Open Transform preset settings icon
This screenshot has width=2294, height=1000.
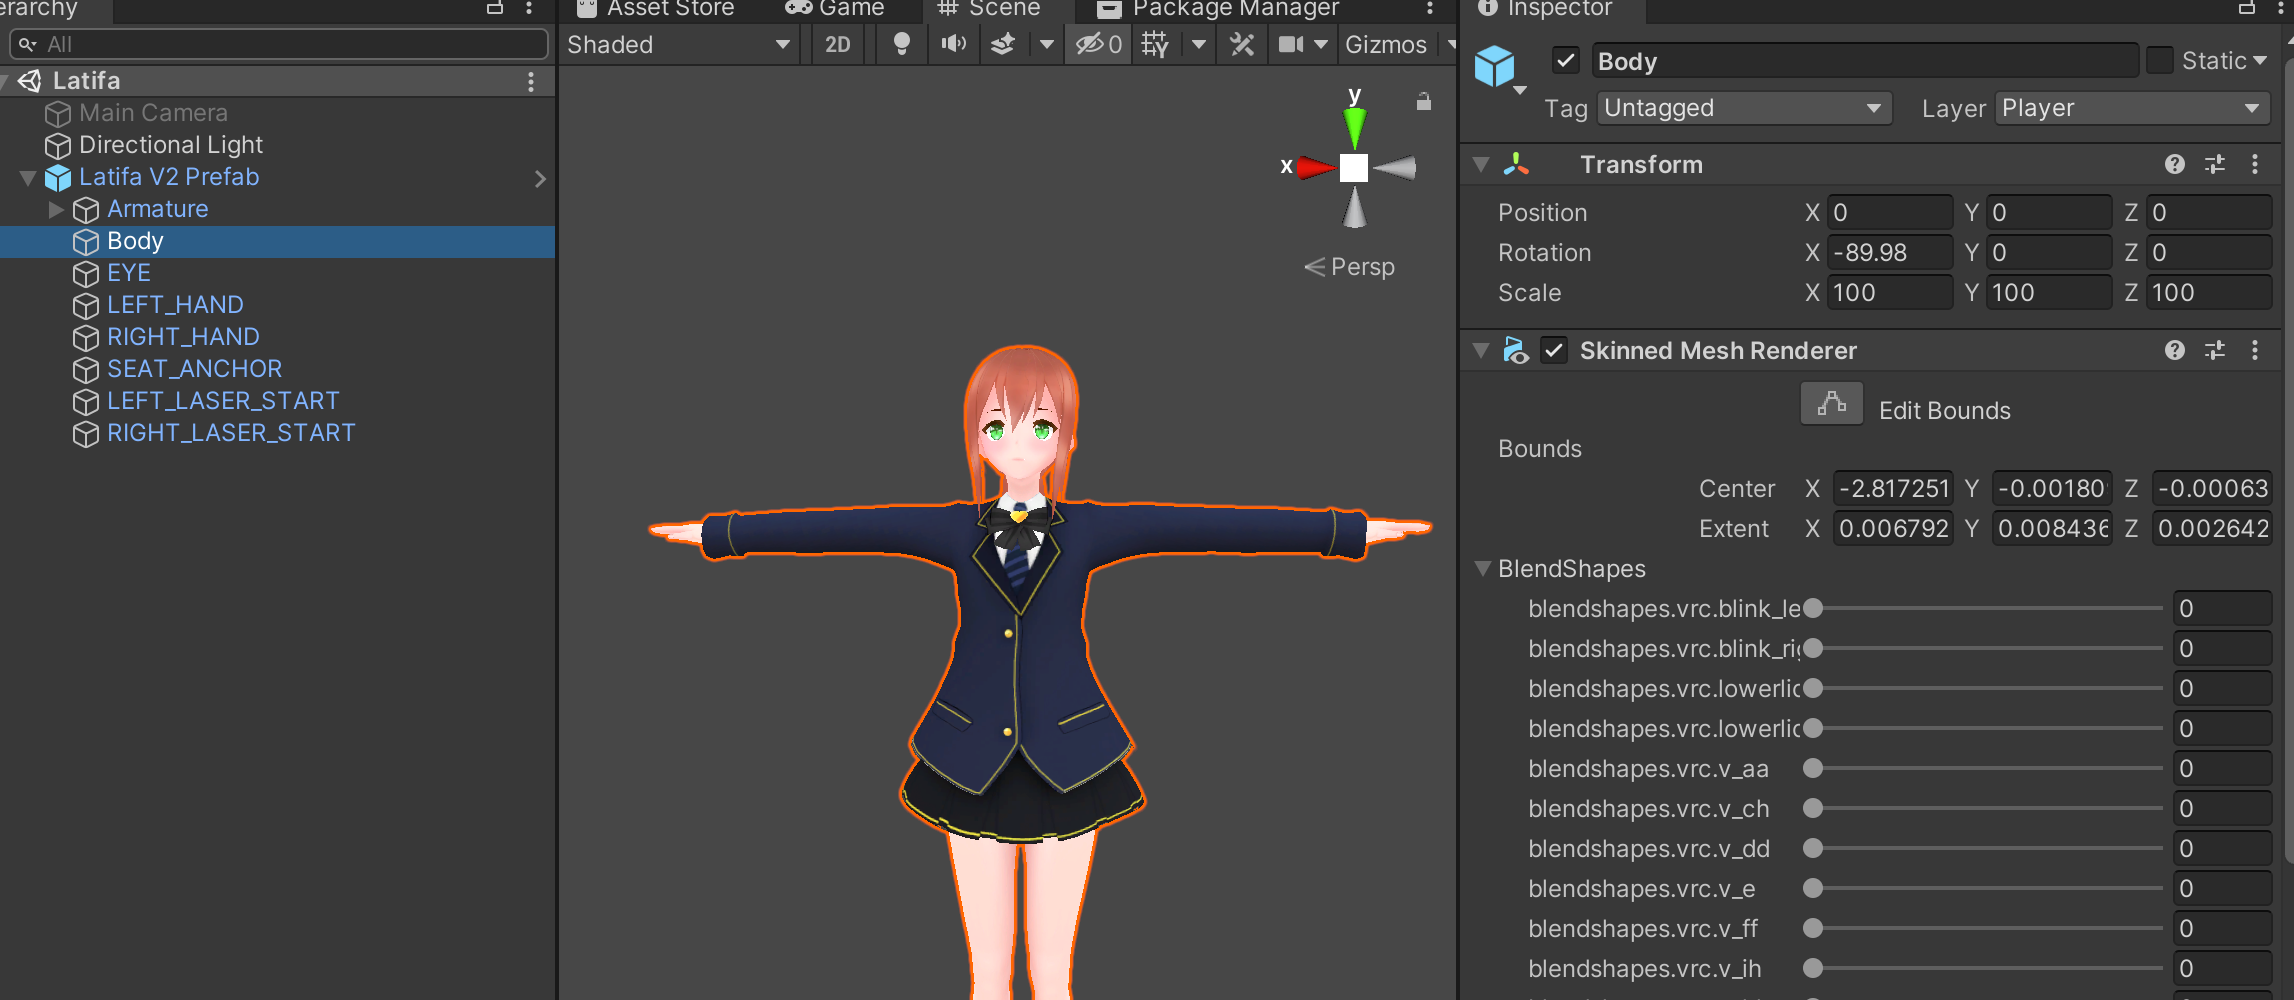point(2215,164)
